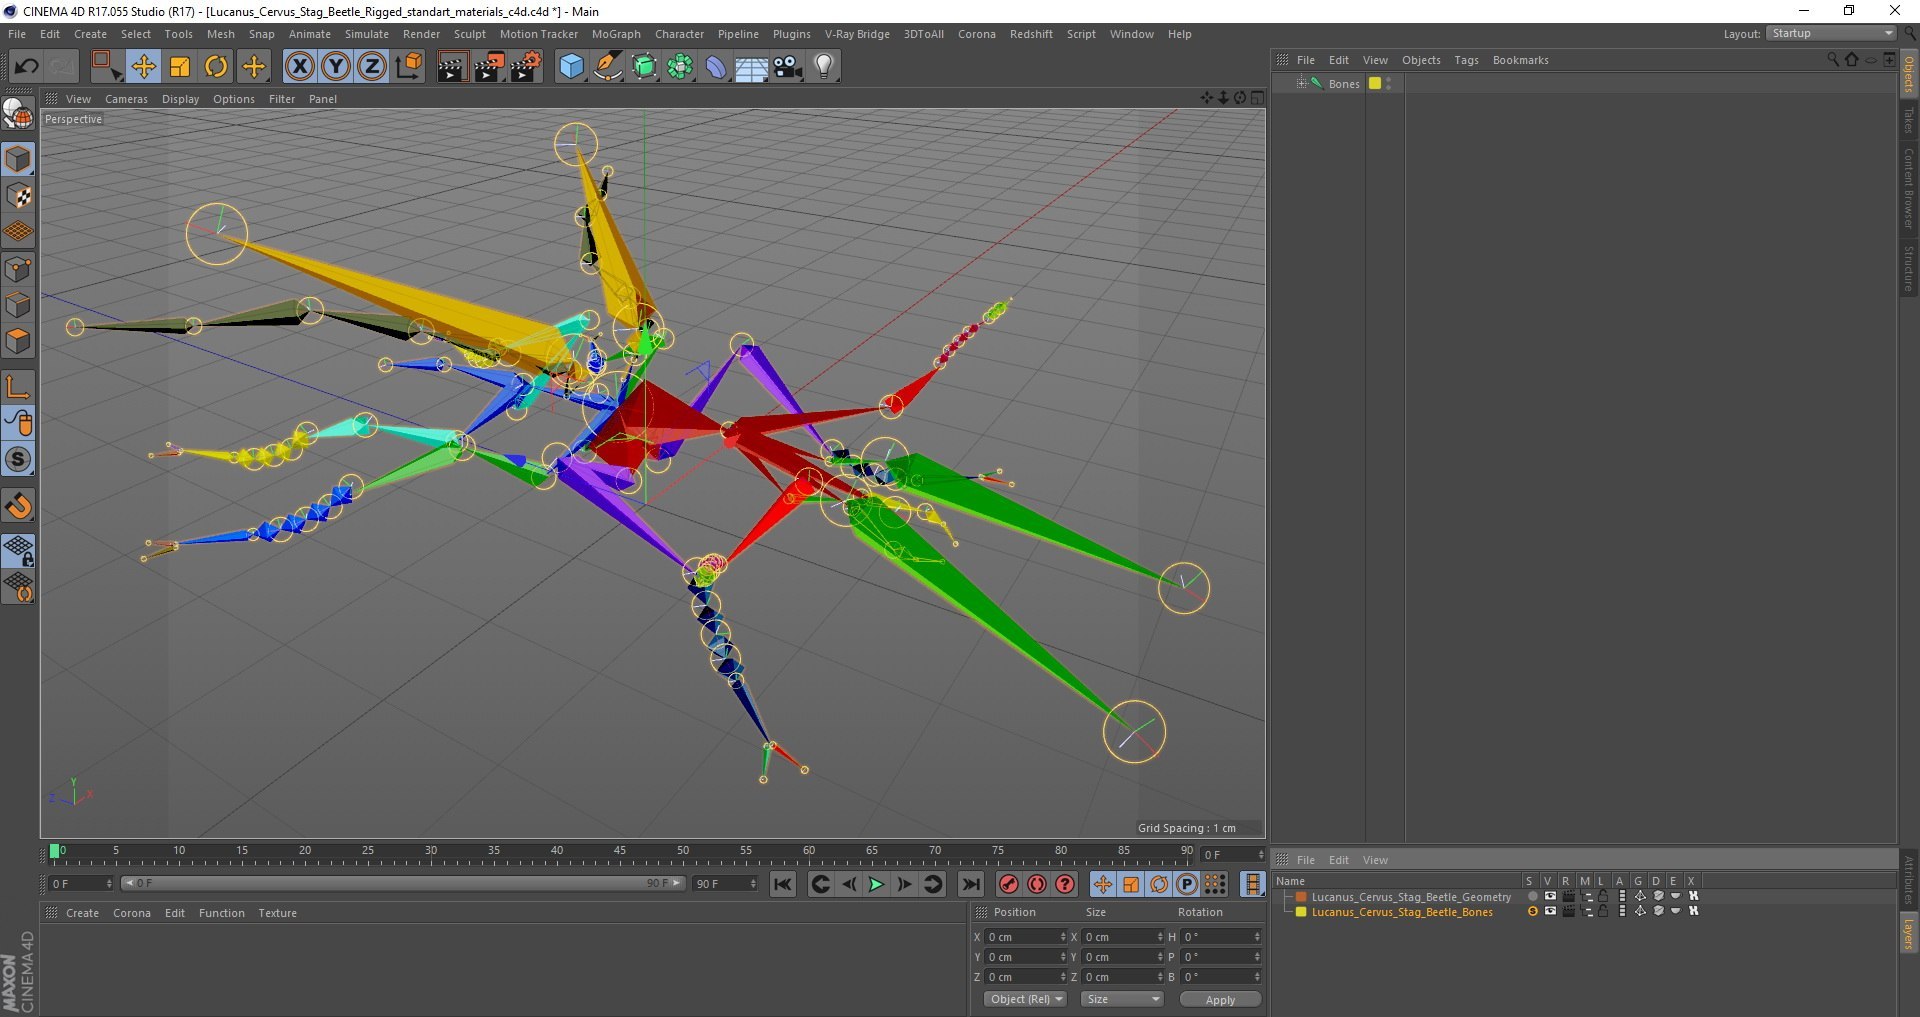The image size is (1920, 1017).
Task: Toggle solo for Stag_Beetle_Bones layer
Action: click(x=1532, y=911)
